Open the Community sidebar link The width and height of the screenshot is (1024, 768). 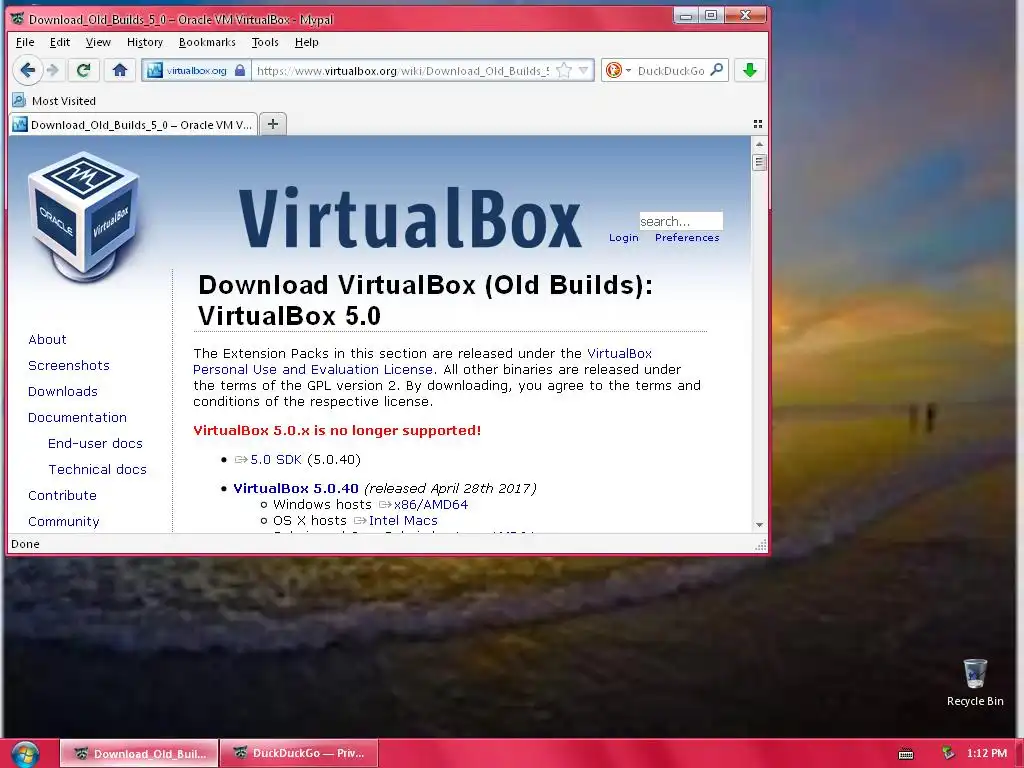click(x=63, y=522)
